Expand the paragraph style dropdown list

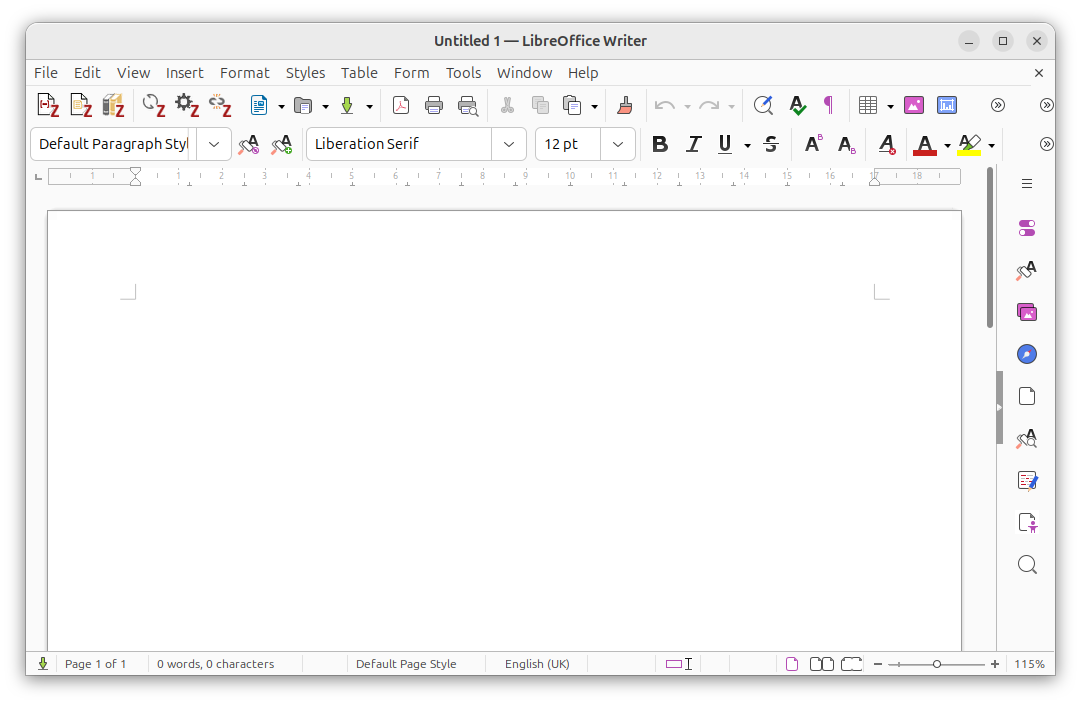[x=214, y=144]
